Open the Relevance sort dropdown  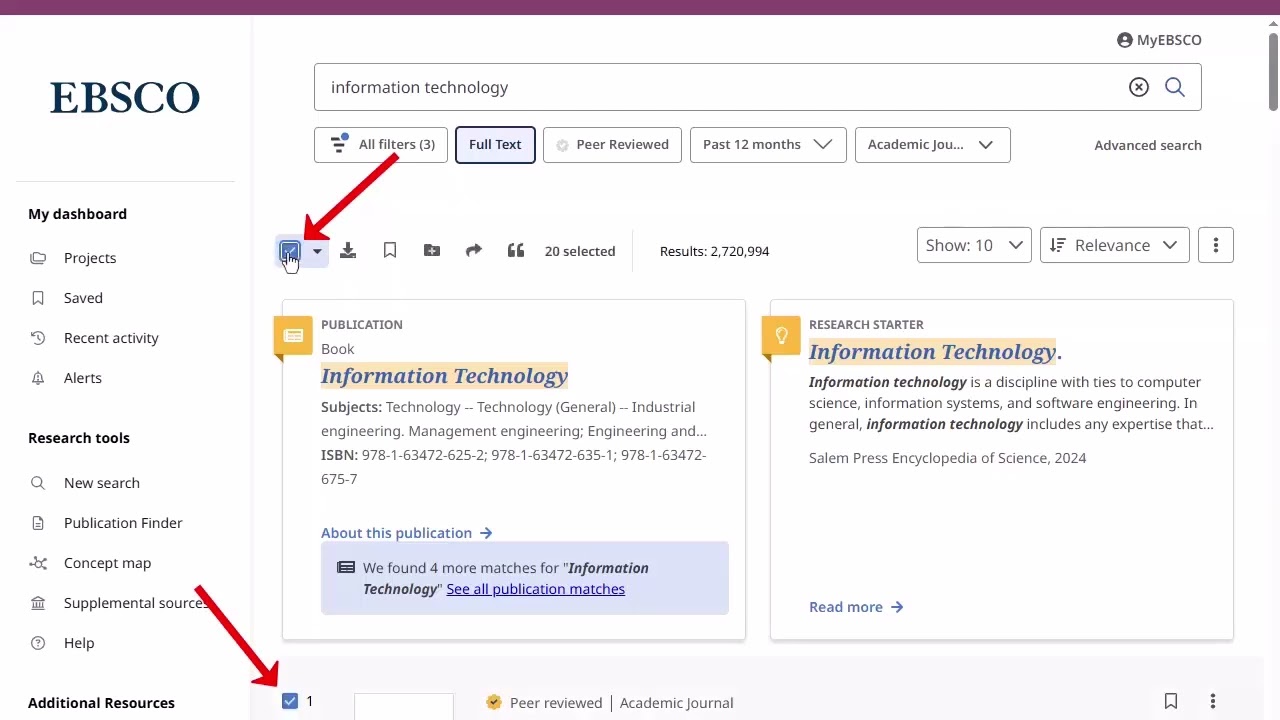pyautogui.click(x=1114, y=245)
